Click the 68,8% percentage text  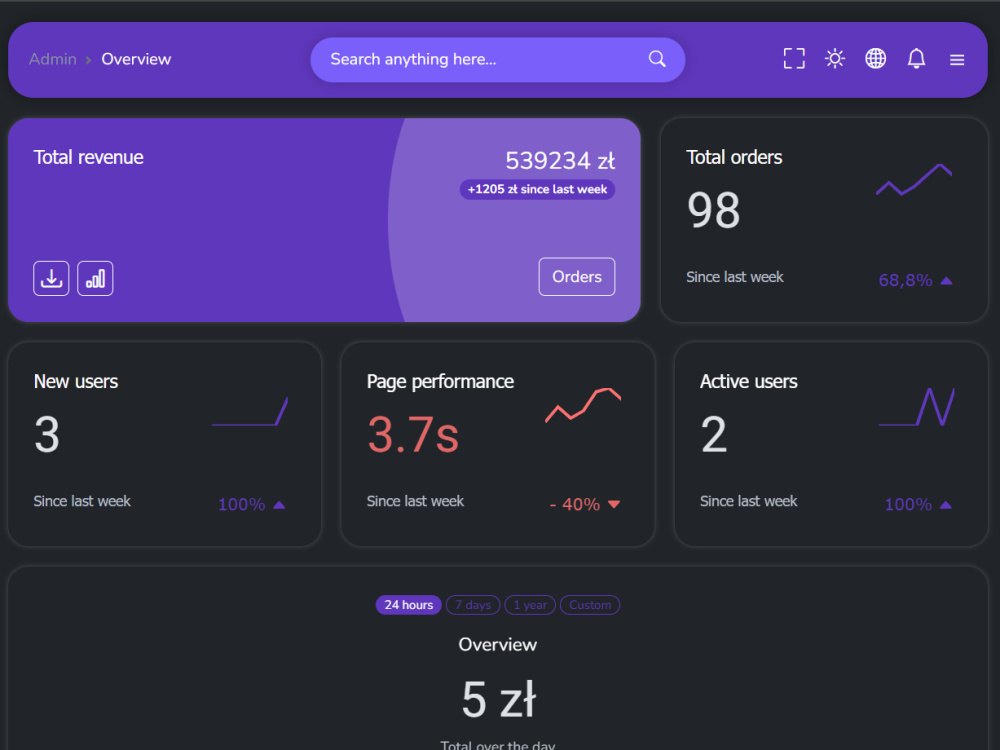coord(905,281)
